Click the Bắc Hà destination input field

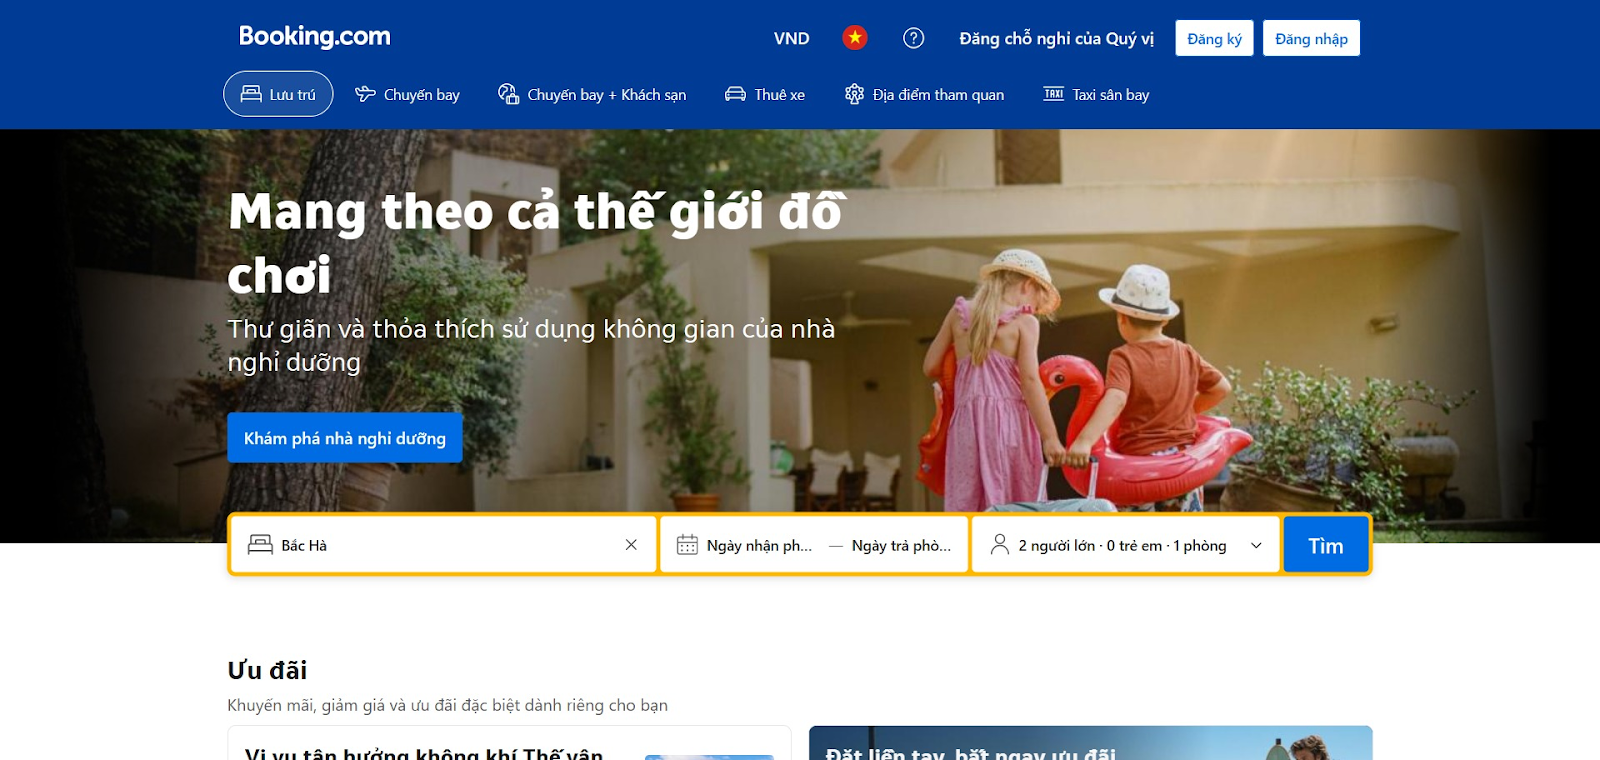pos(444,545)
